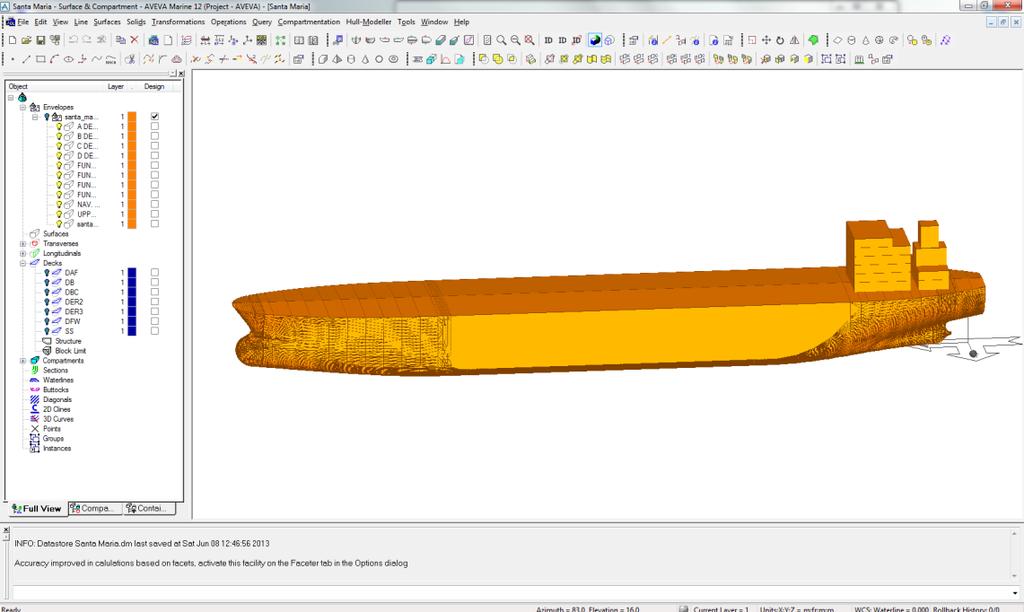Click orange color swatch for santa_ma envelope
The width and height of the screenshot is (1024, 612).
point(132,116)
